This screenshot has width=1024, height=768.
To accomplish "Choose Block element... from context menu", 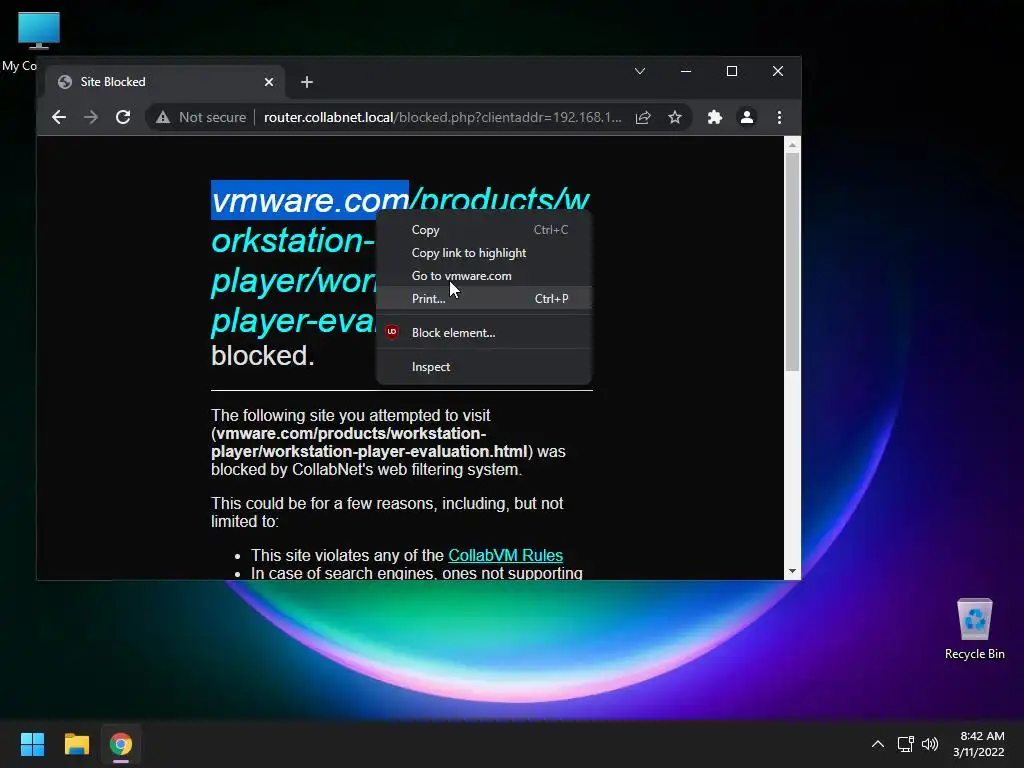I will click(x=484, y=332).
